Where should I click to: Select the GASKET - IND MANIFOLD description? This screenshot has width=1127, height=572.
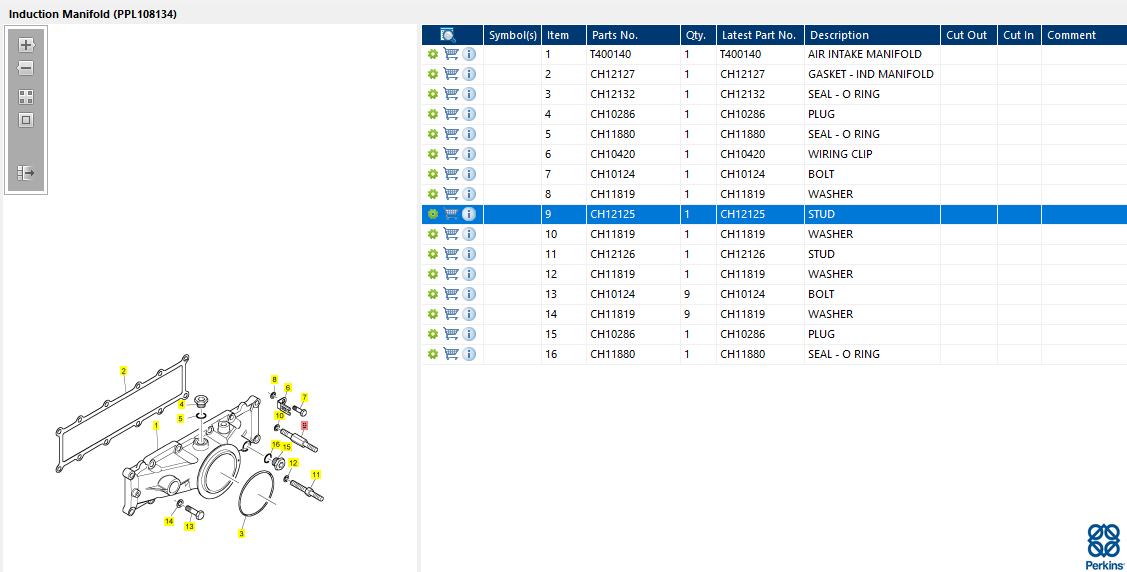(870, 74)
